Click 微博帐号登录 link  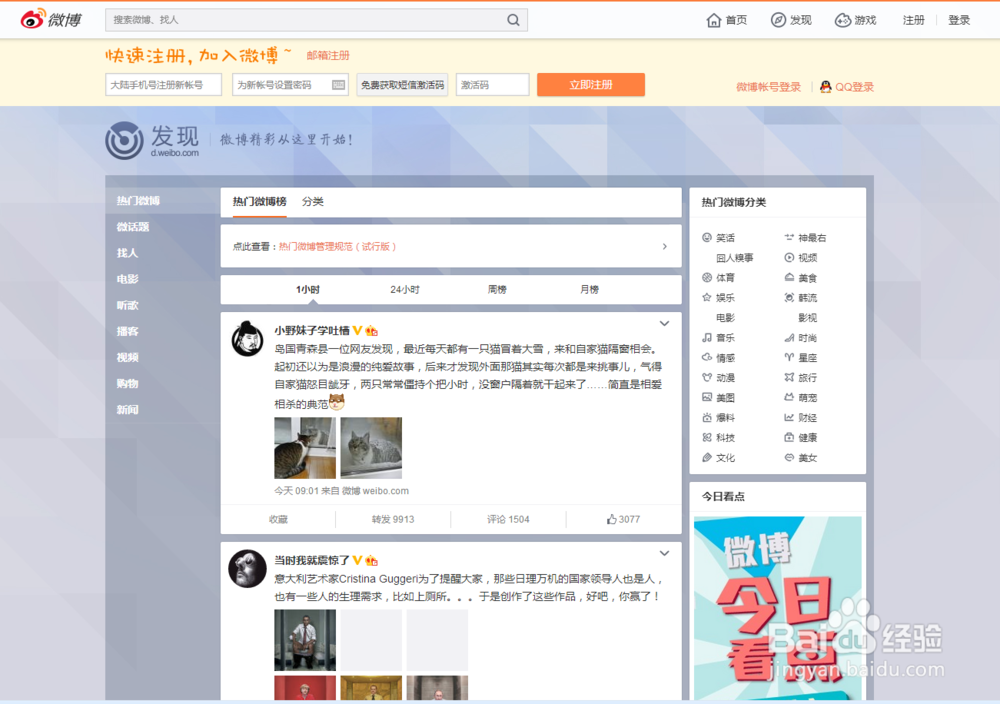(x=768, y=87)
